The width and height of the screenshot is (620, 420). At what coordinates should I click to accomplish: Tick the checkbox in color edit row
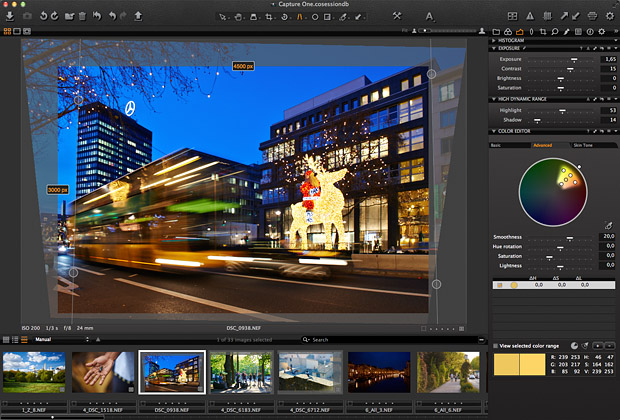pos(498,286)
